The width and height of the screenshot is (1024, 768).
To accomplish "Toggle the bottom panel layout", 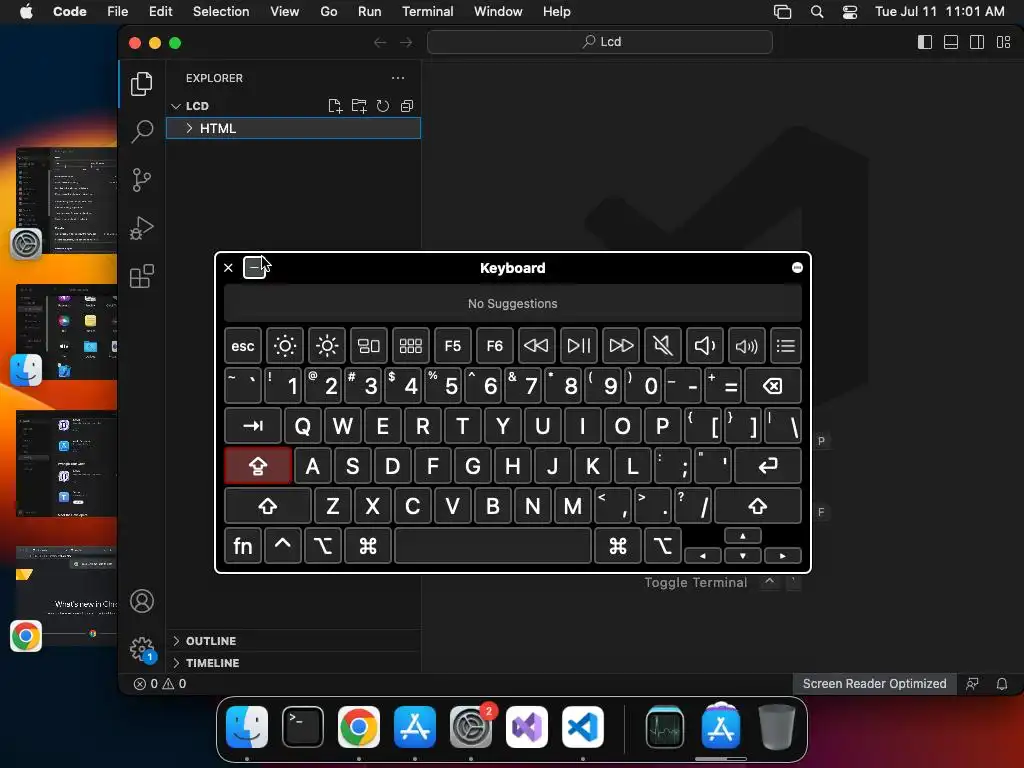I will 951,42.
